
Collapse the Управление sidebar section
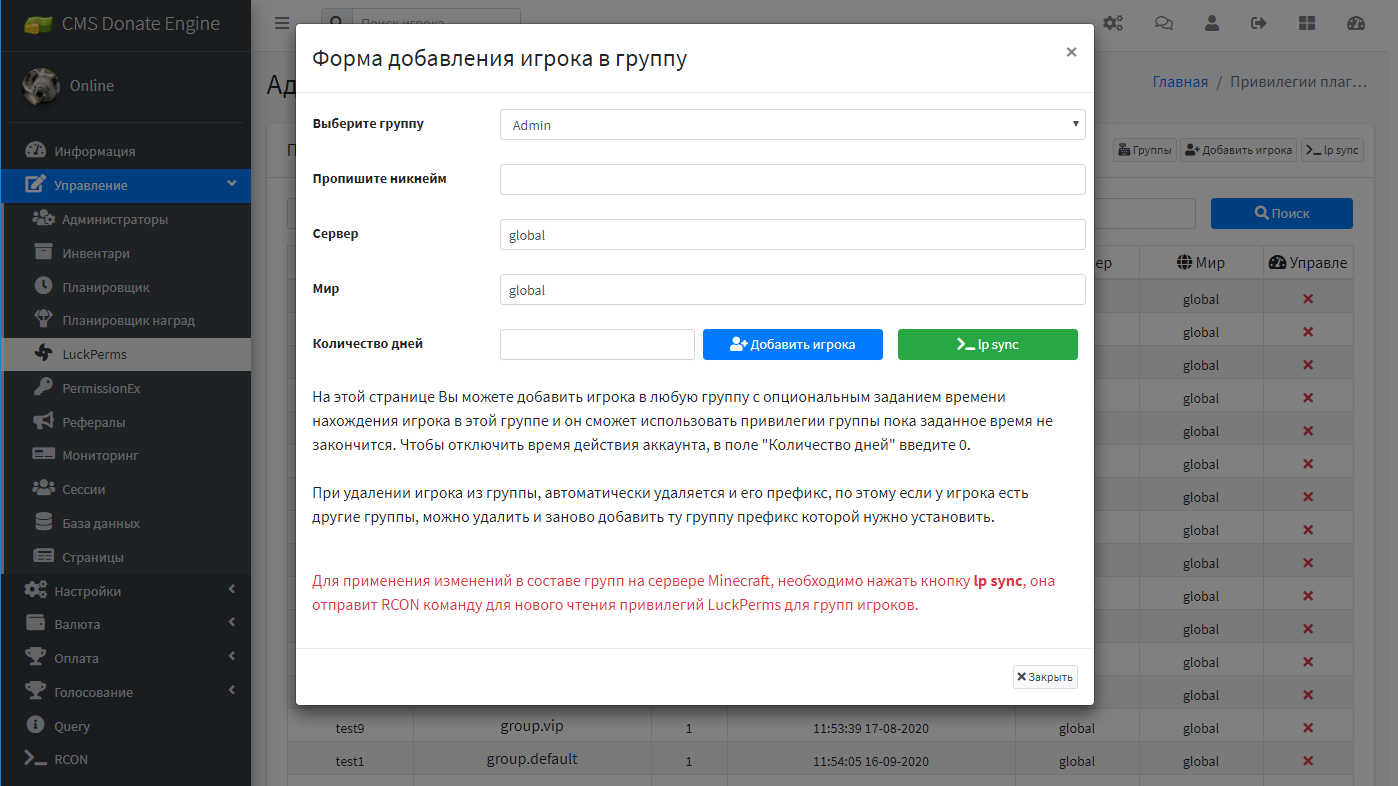[x=125, y=185]
